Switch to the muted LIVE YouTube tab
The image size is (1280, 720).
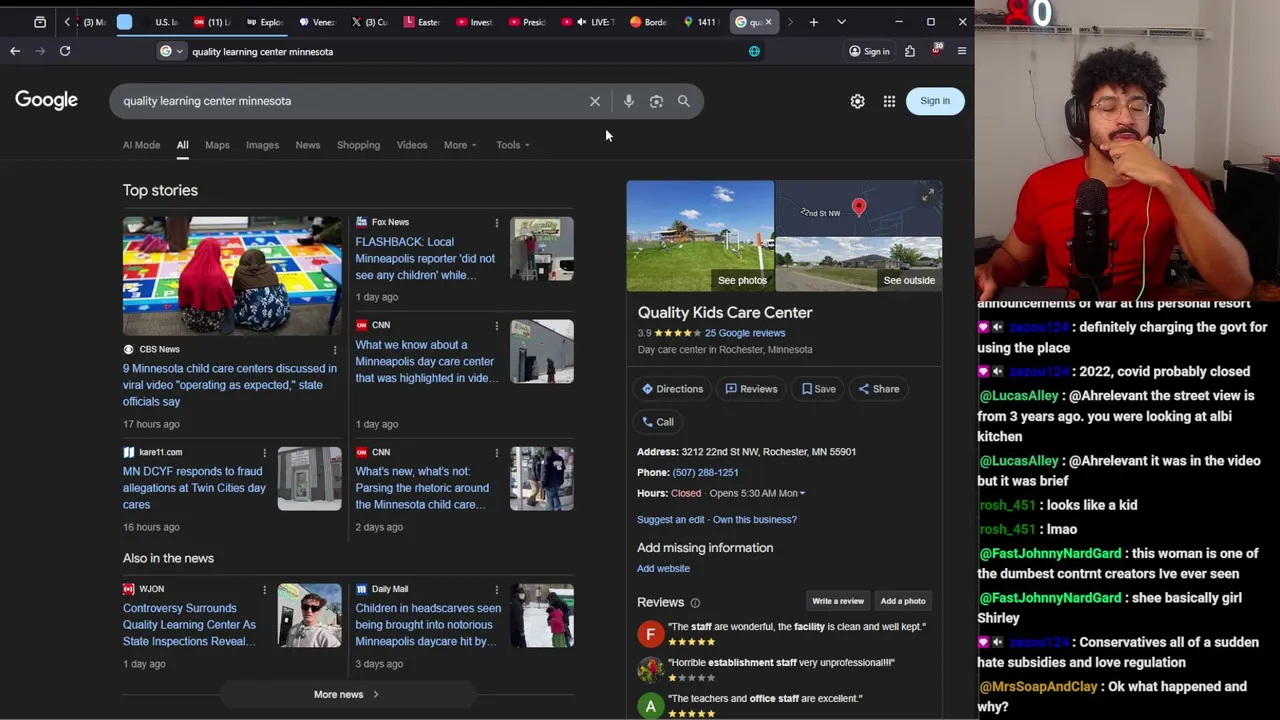coord(588,22)
